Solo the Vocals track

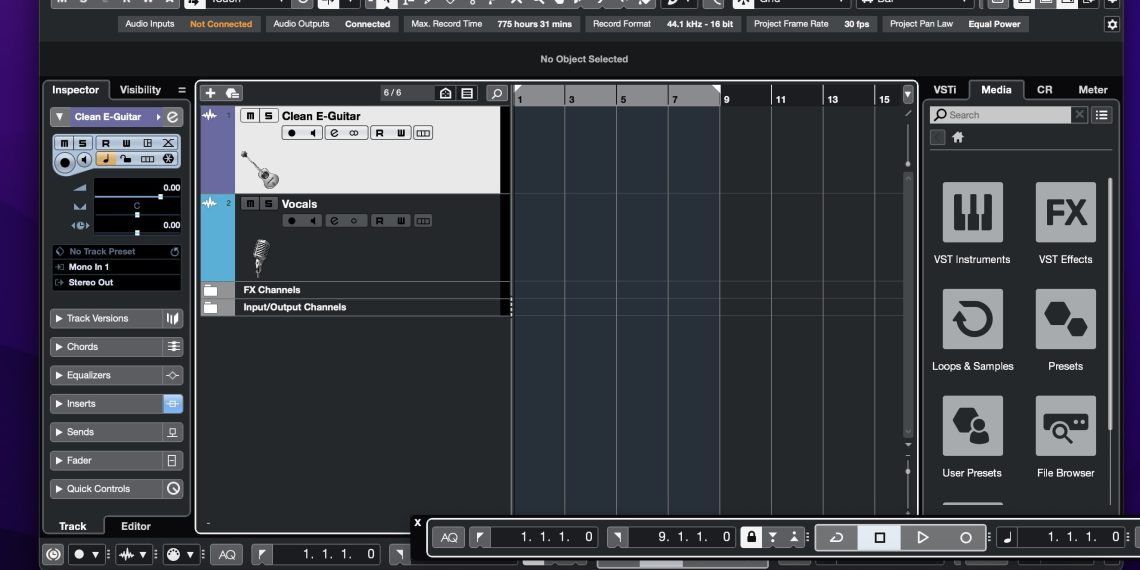coord(268,204)
